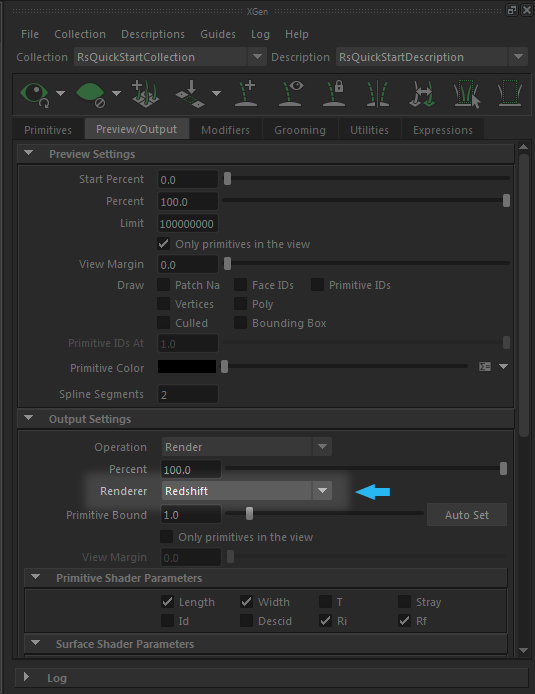The height and width of the screenshot is (694, 535).
Task: Click the add guide plus icon
Action: click(x=246, y=93)
